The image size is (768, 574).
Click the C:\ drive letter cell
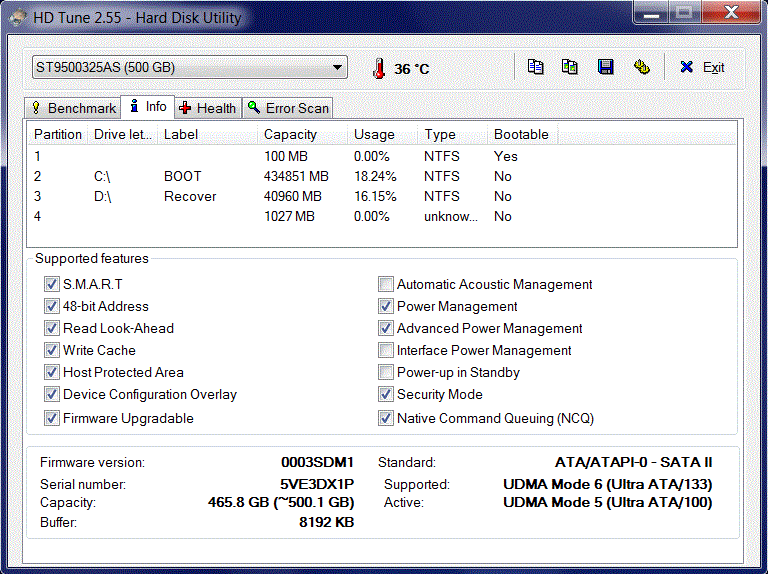(x=102, y=176)
